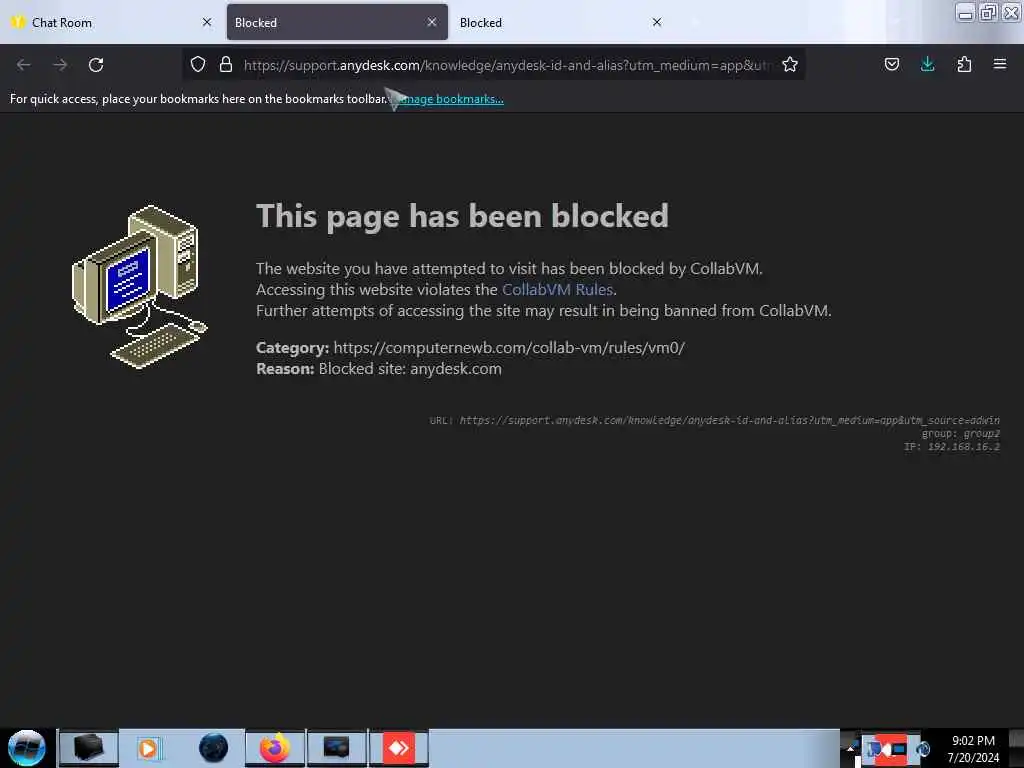The width and height of the screenshot is (1024, 768).
Task: Close the active Blocked tab
Action: tap(432, 22)
